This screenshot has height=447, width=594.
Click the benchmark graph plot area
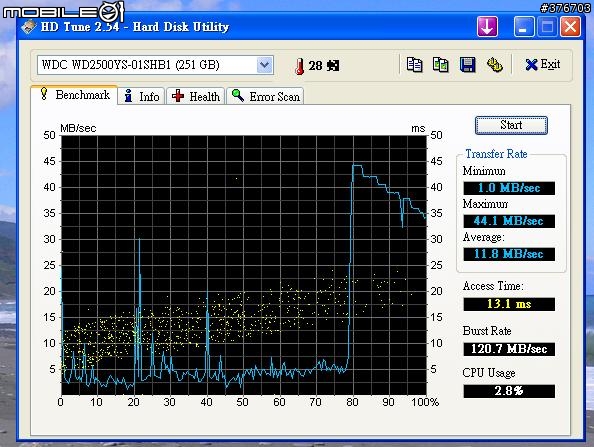pyautogui.click(x=244, y=265)
